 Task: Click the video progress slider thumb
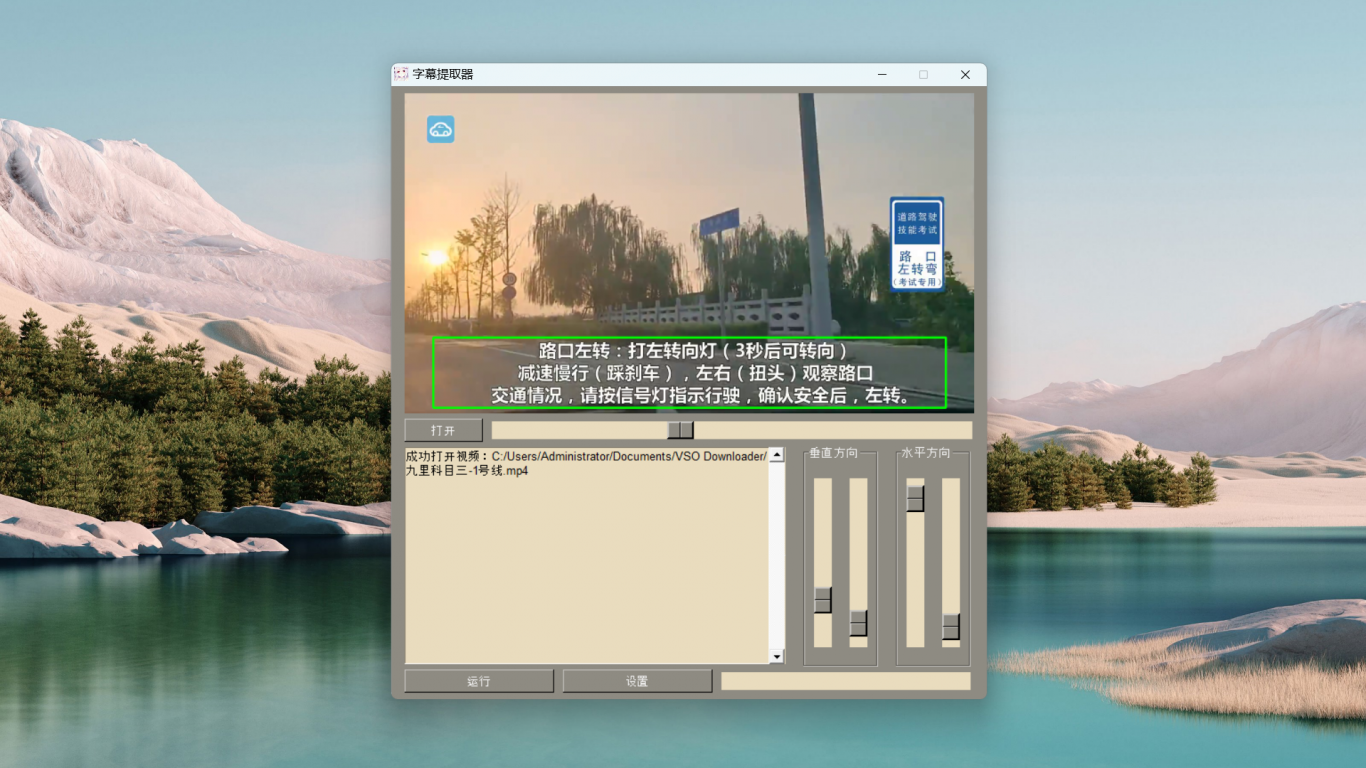click(x=680, y=430)
